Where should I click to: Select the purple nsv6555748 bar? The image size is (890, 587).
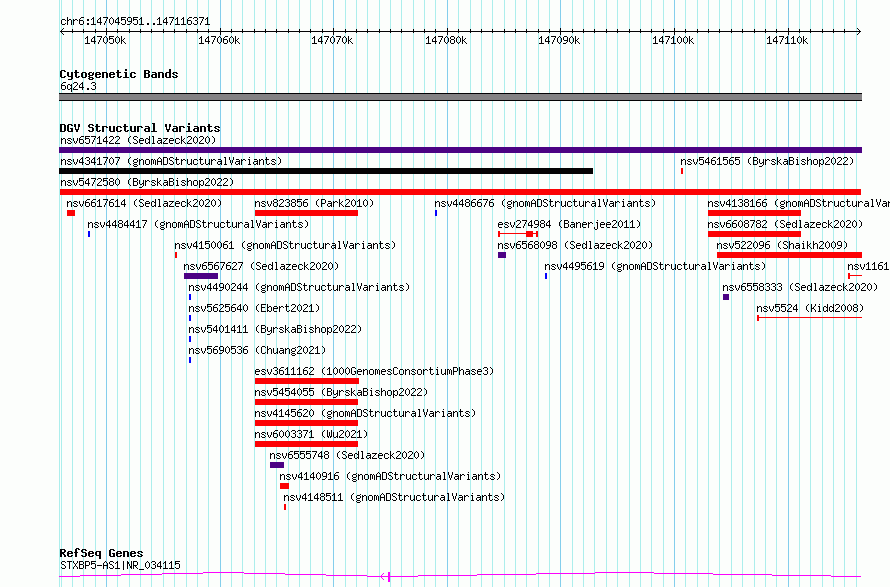click(x=277, y=465)
